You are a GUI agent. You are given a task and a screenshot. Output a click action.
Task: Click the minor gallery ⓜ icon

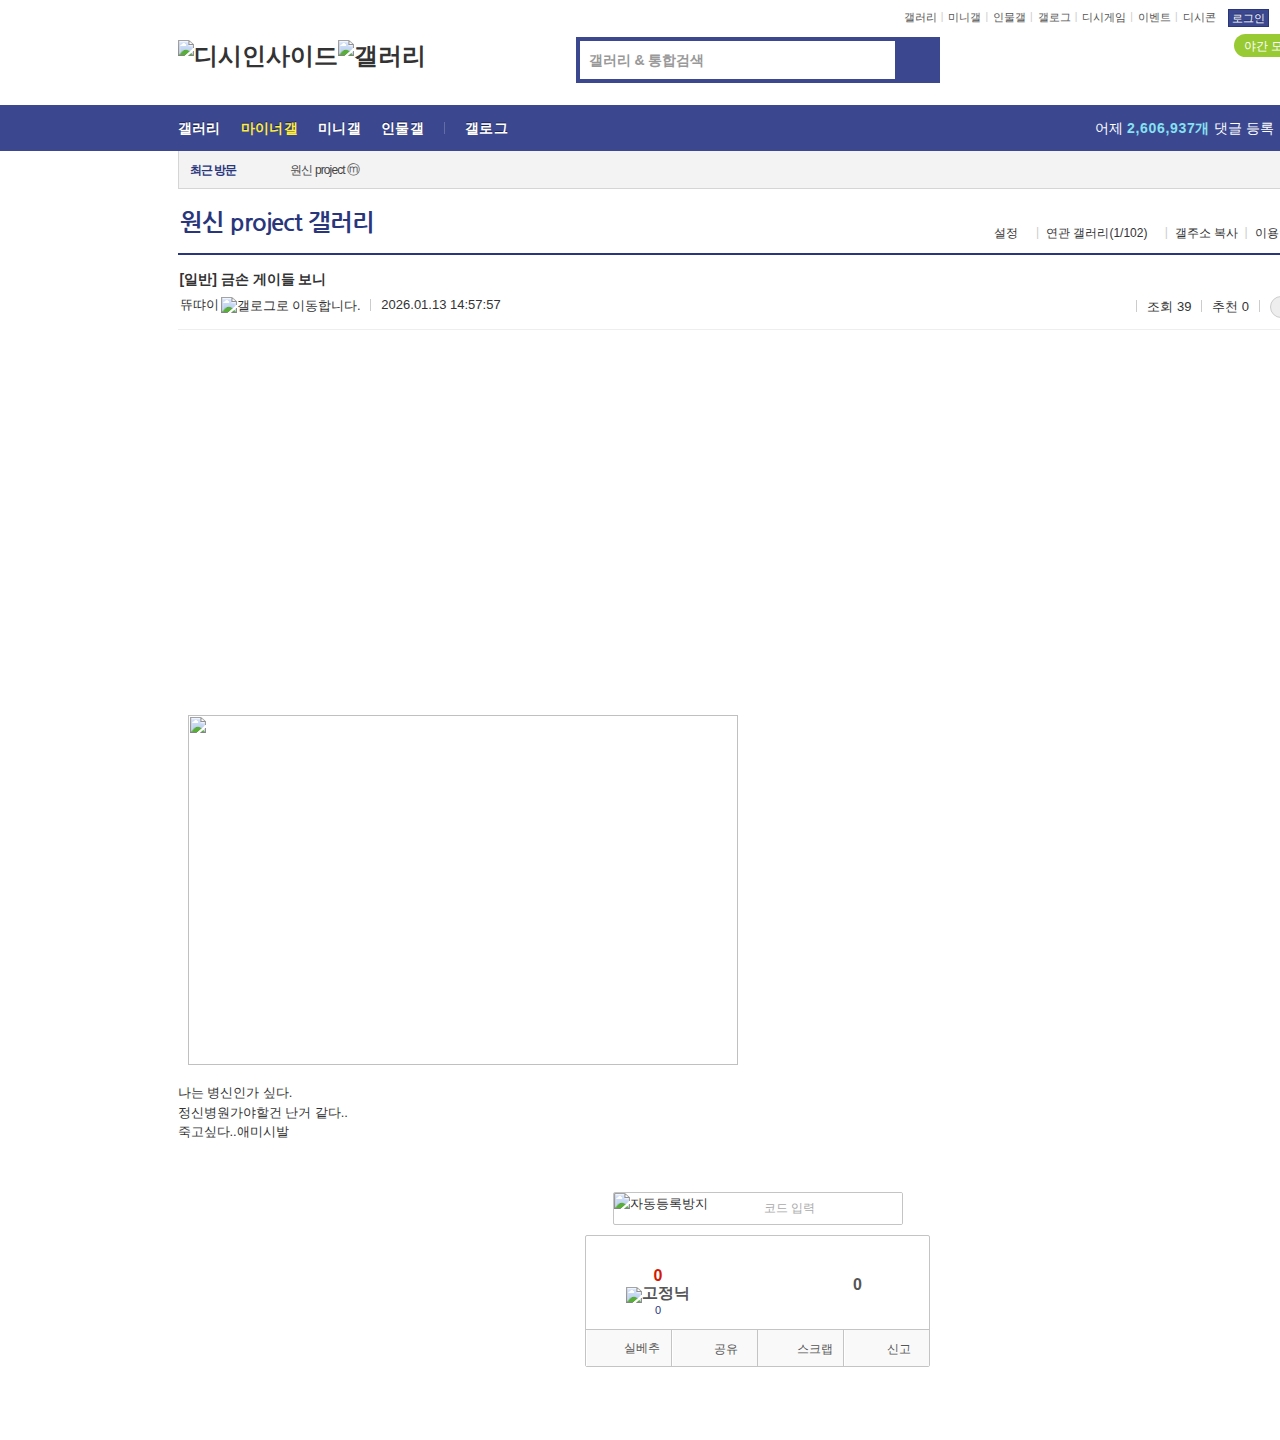pos(353,170)
